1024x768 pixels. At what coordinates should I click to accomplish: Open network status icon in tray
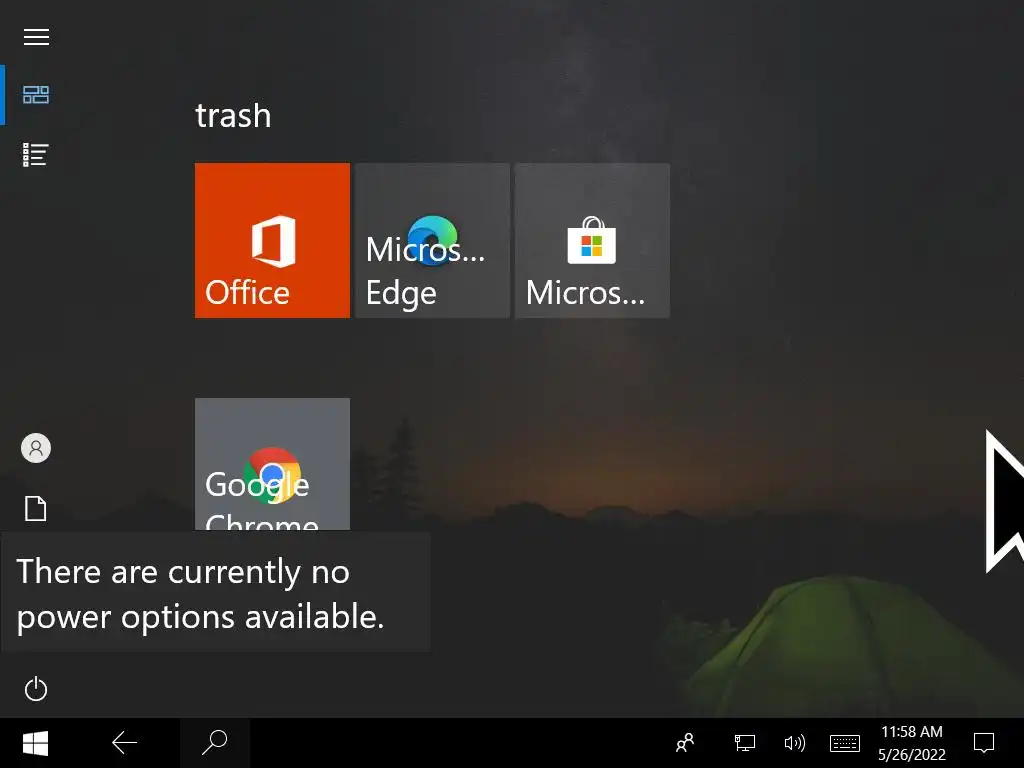(x=744, y=743)
